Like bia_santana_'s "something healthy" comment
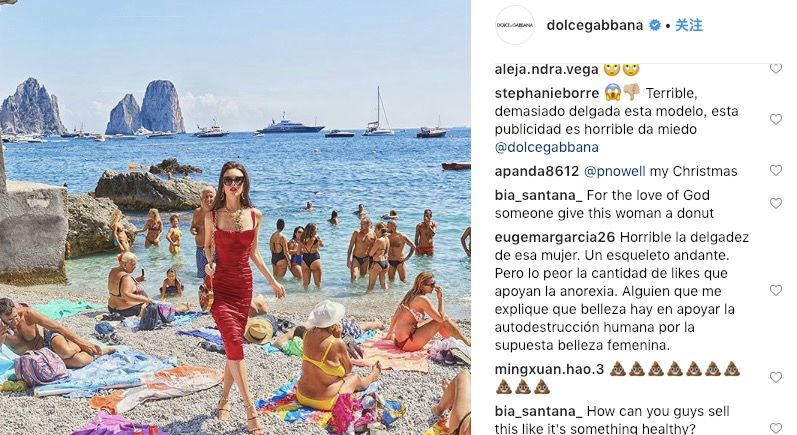797x435 pixels. 776,428
